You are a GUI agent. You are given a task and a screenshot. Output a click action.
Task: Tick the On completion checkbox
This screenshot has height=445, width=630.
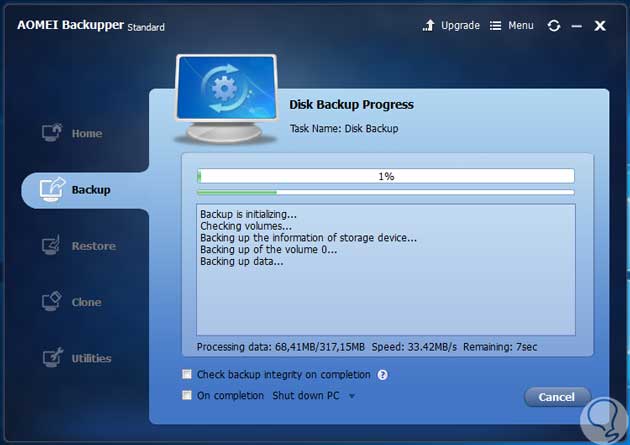pyautogui.click(x=187, y=395)
